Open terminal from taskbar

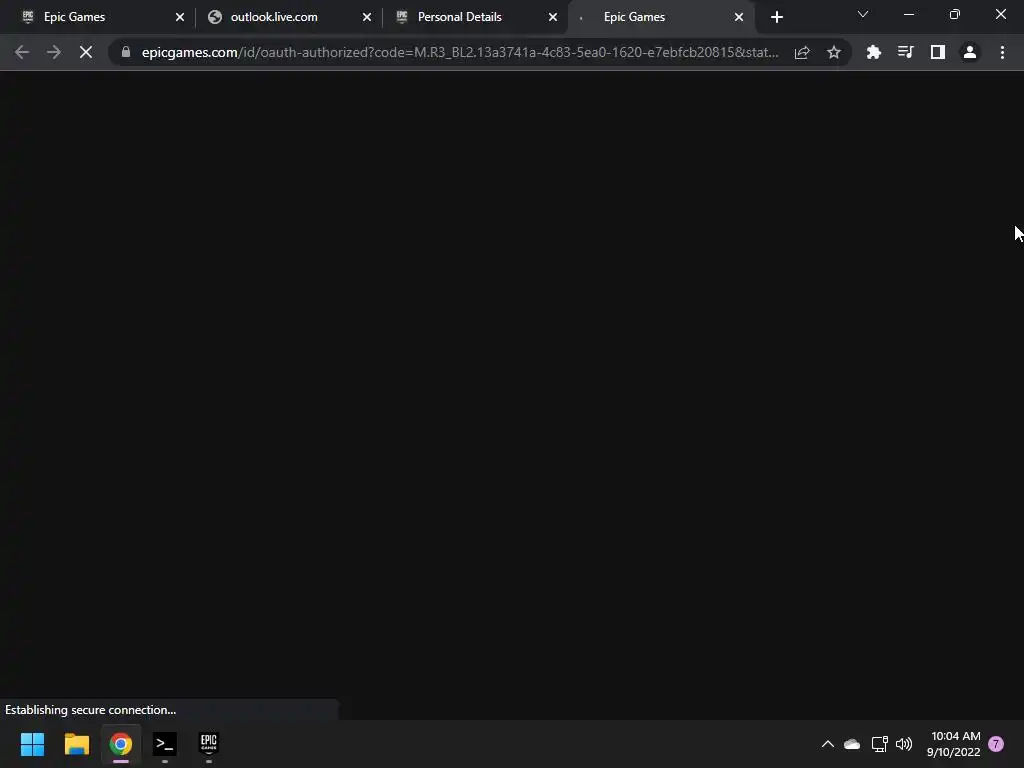click(x=165, y=744)
